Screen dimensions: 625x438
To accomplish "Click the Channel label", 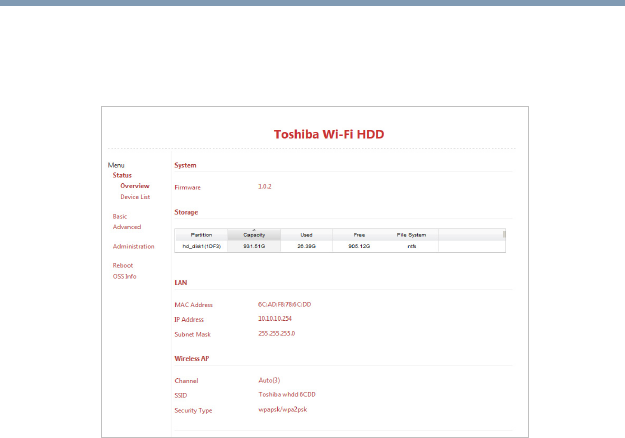I will click(186, 381).
